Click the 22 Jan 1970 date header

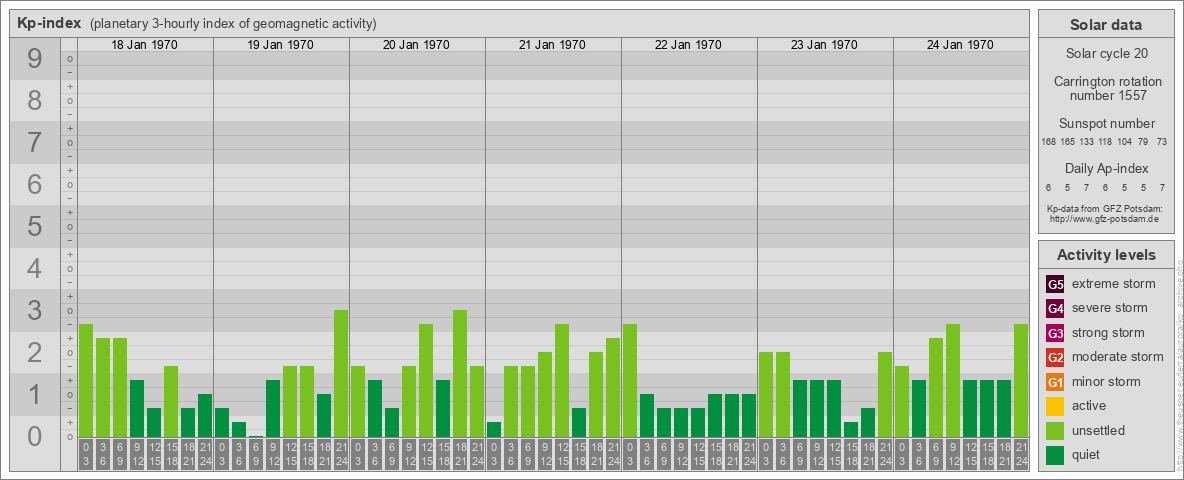coord(689,45)
